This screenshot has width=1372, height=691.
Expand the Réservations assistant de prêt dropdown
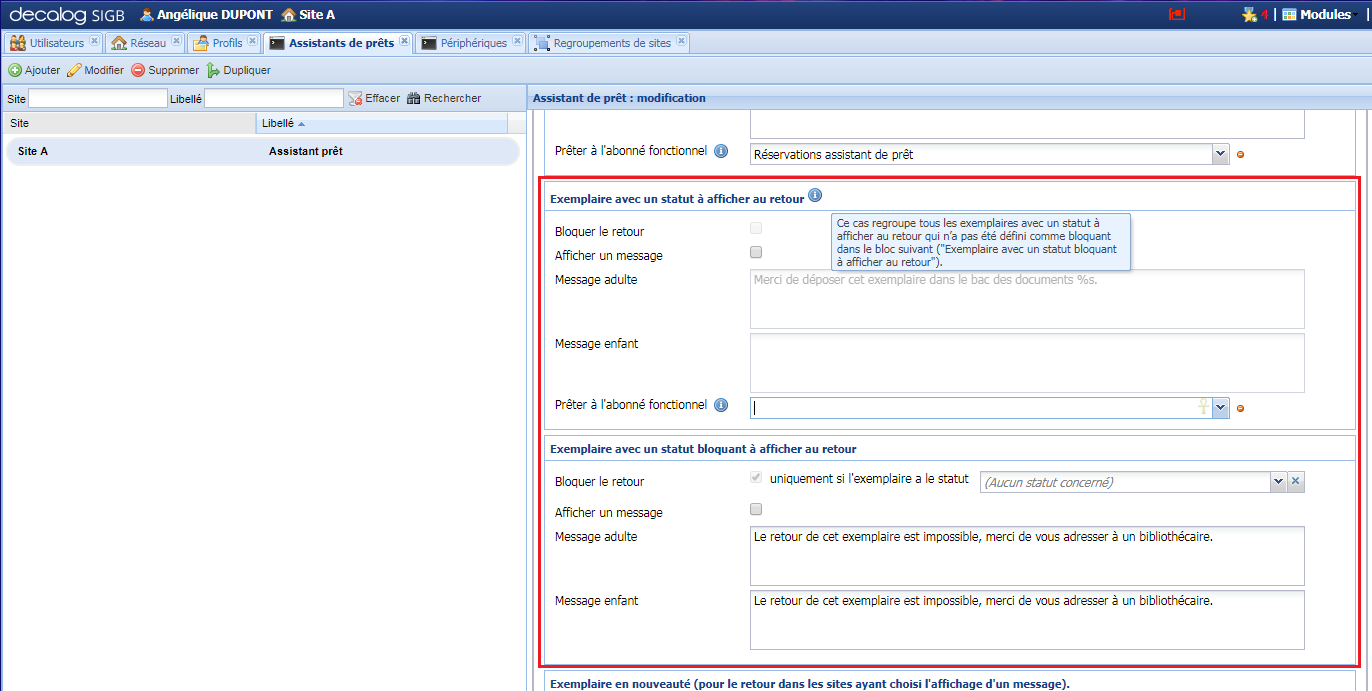pyautogui.click(x=1220, y=154)
